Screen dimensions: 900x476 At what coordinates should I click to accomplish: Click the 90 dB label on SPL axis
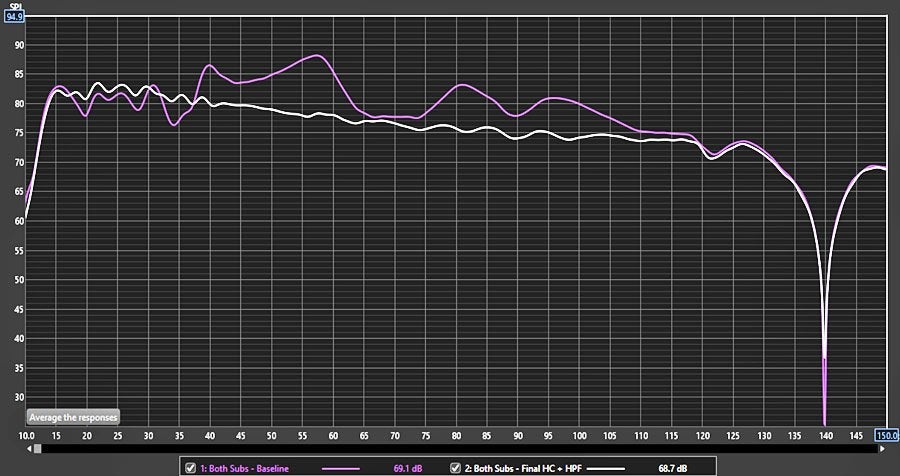[17, 45]
